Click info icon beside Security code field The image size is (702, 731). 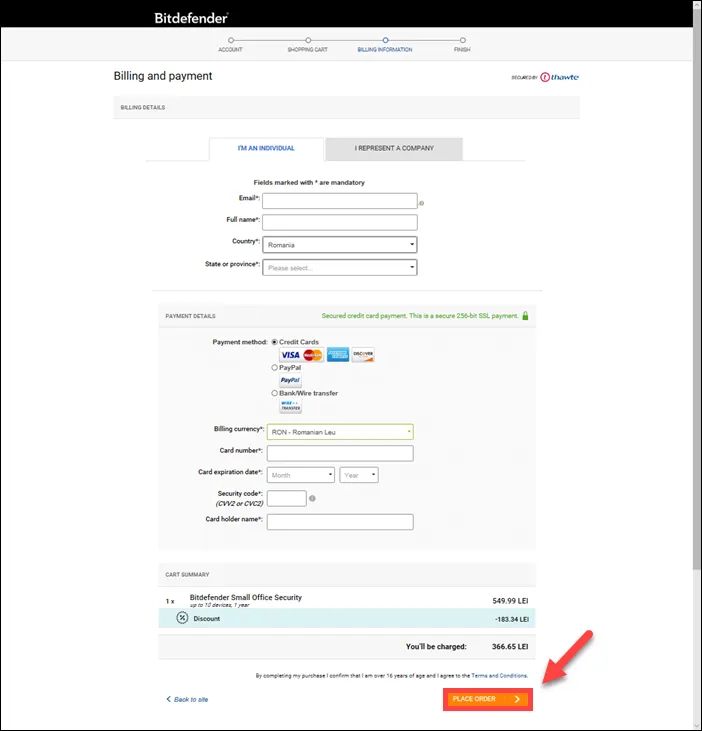[312, 498]
